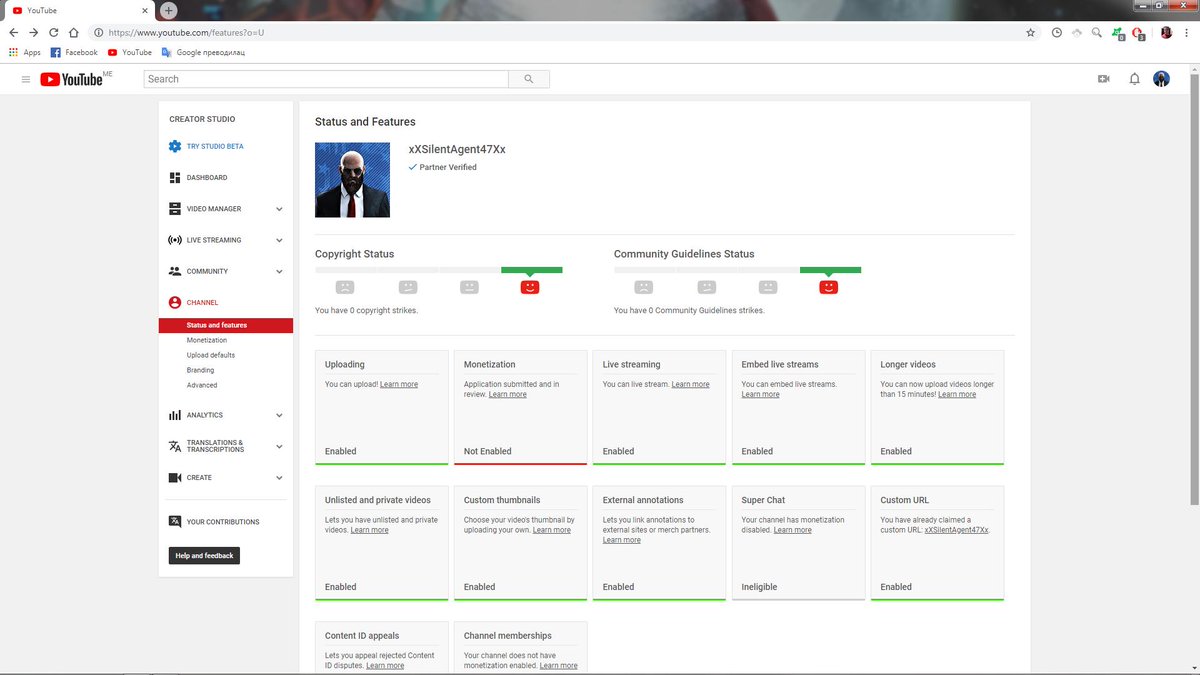Click the Dashboard icon in sidebar
Screen dimensions: 1200x675
point(175,177)
